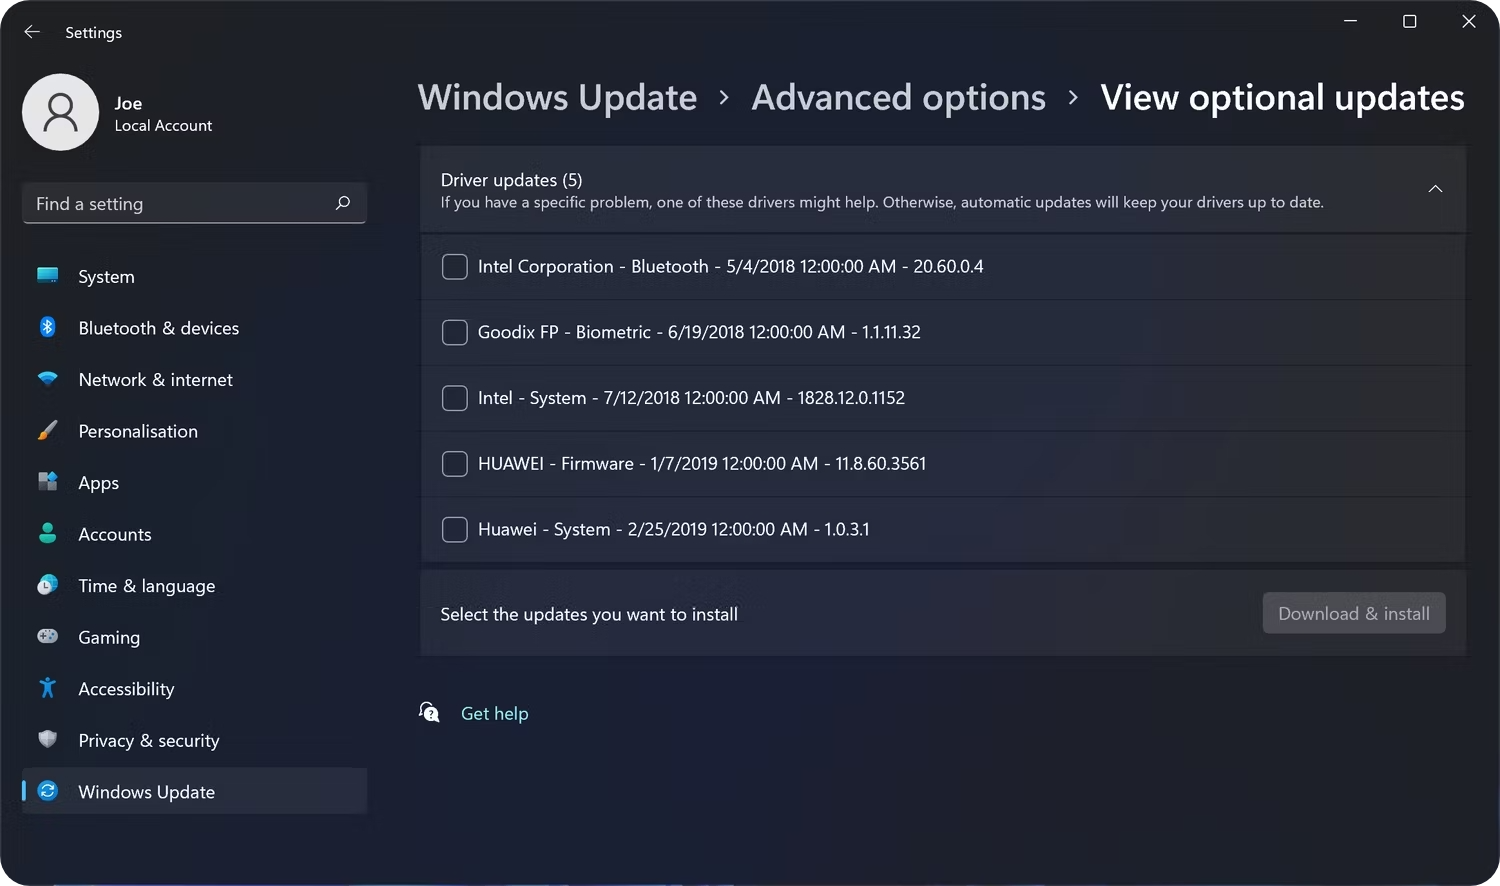Tick the Goodix FP Biometric checkbox
Viewport: 1500px width, 886px height.
[x=455, y=332]
